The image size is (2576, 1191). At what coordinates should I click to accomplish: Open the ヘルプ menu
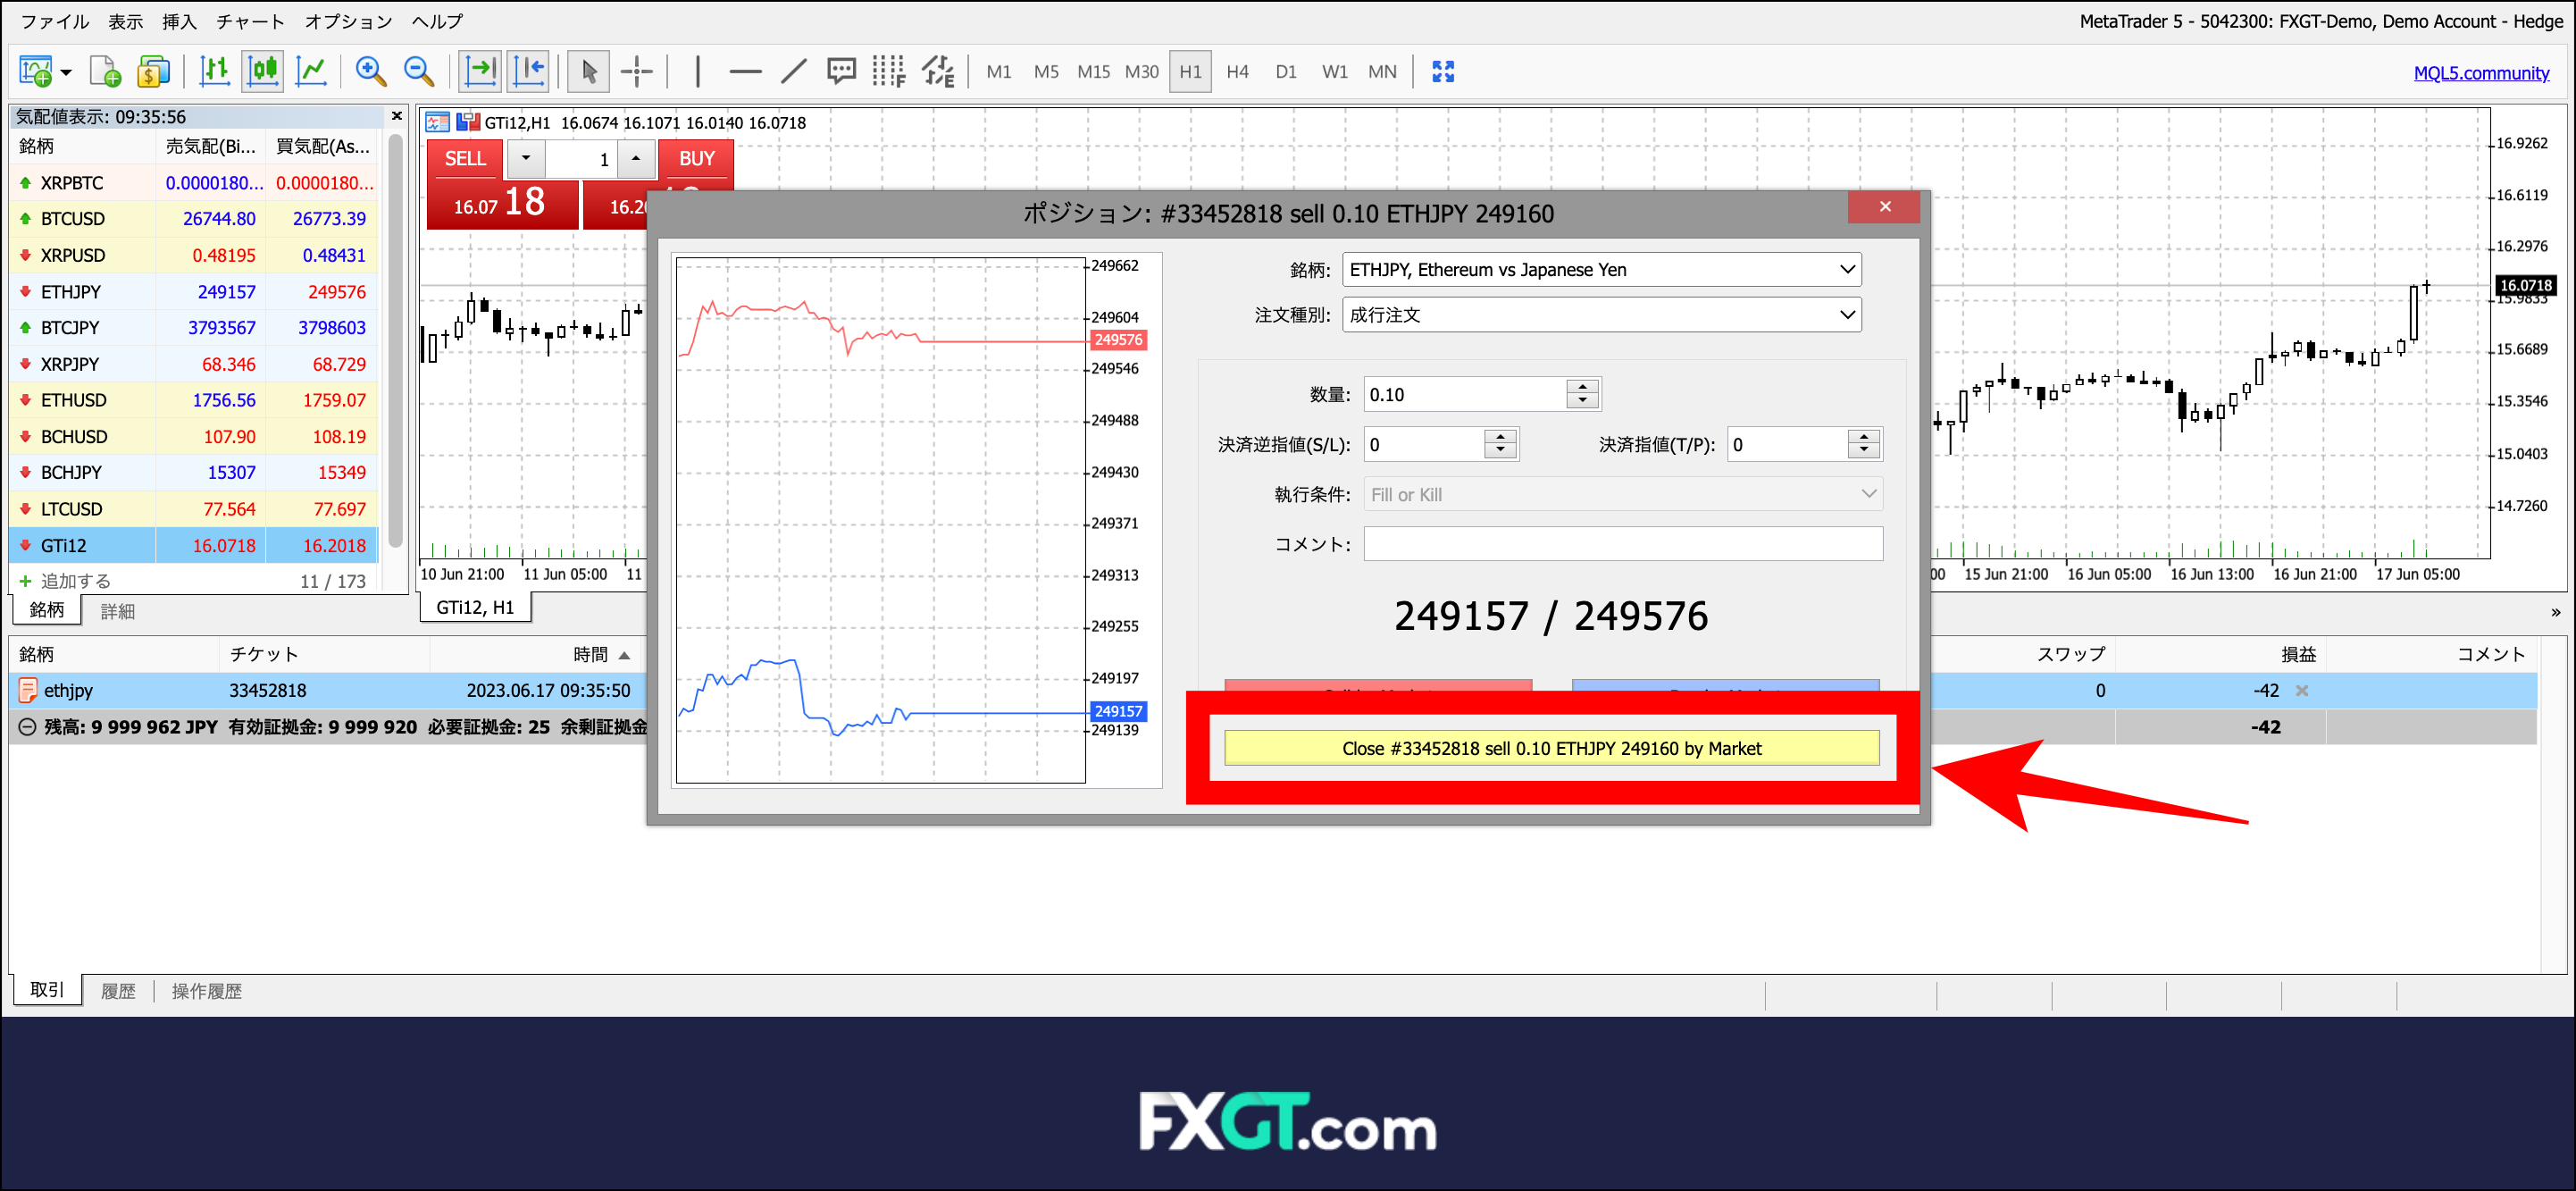point(438,21)
